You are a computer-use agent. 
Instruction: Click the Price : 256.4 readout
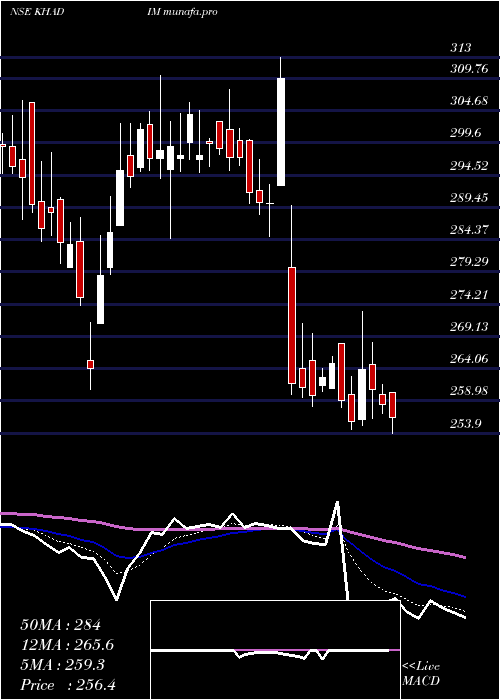[x=68, y=685]
